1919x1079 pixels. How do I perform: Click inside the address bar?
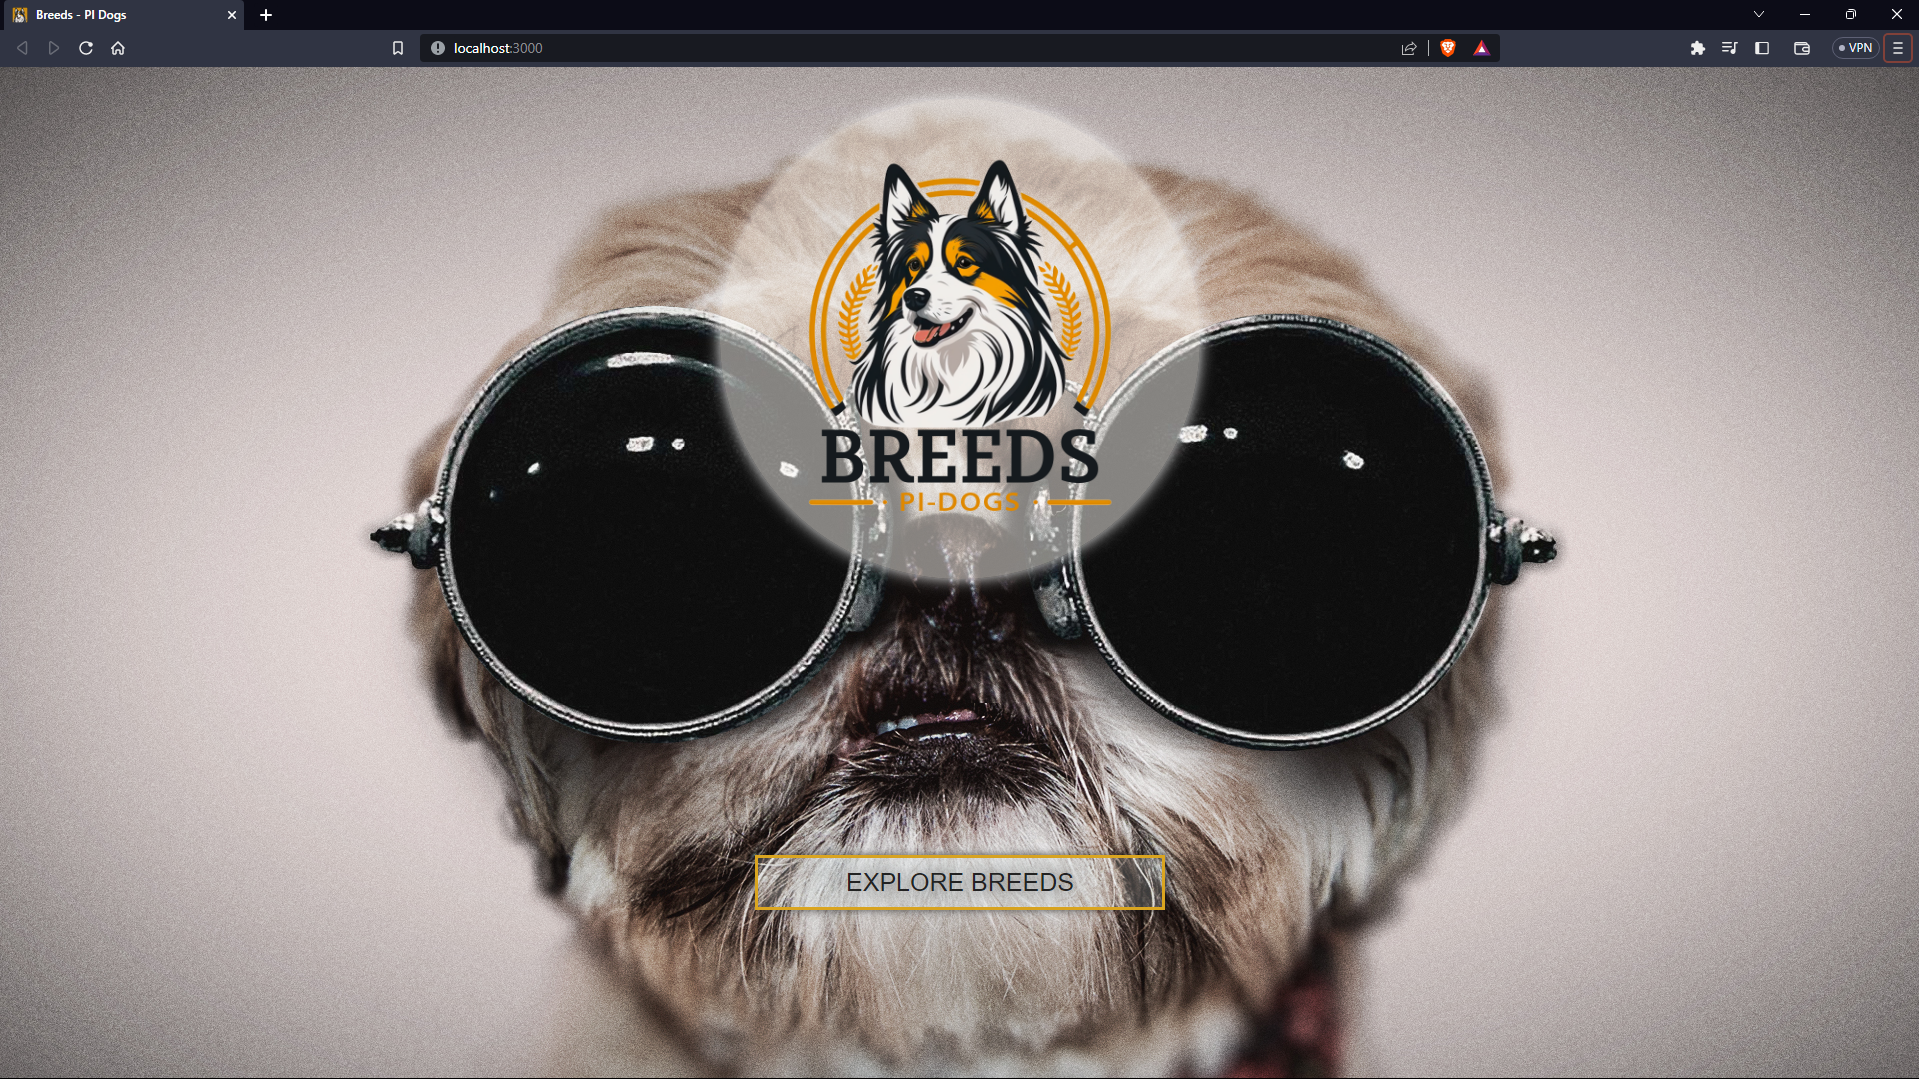click(x=800, y=47)
